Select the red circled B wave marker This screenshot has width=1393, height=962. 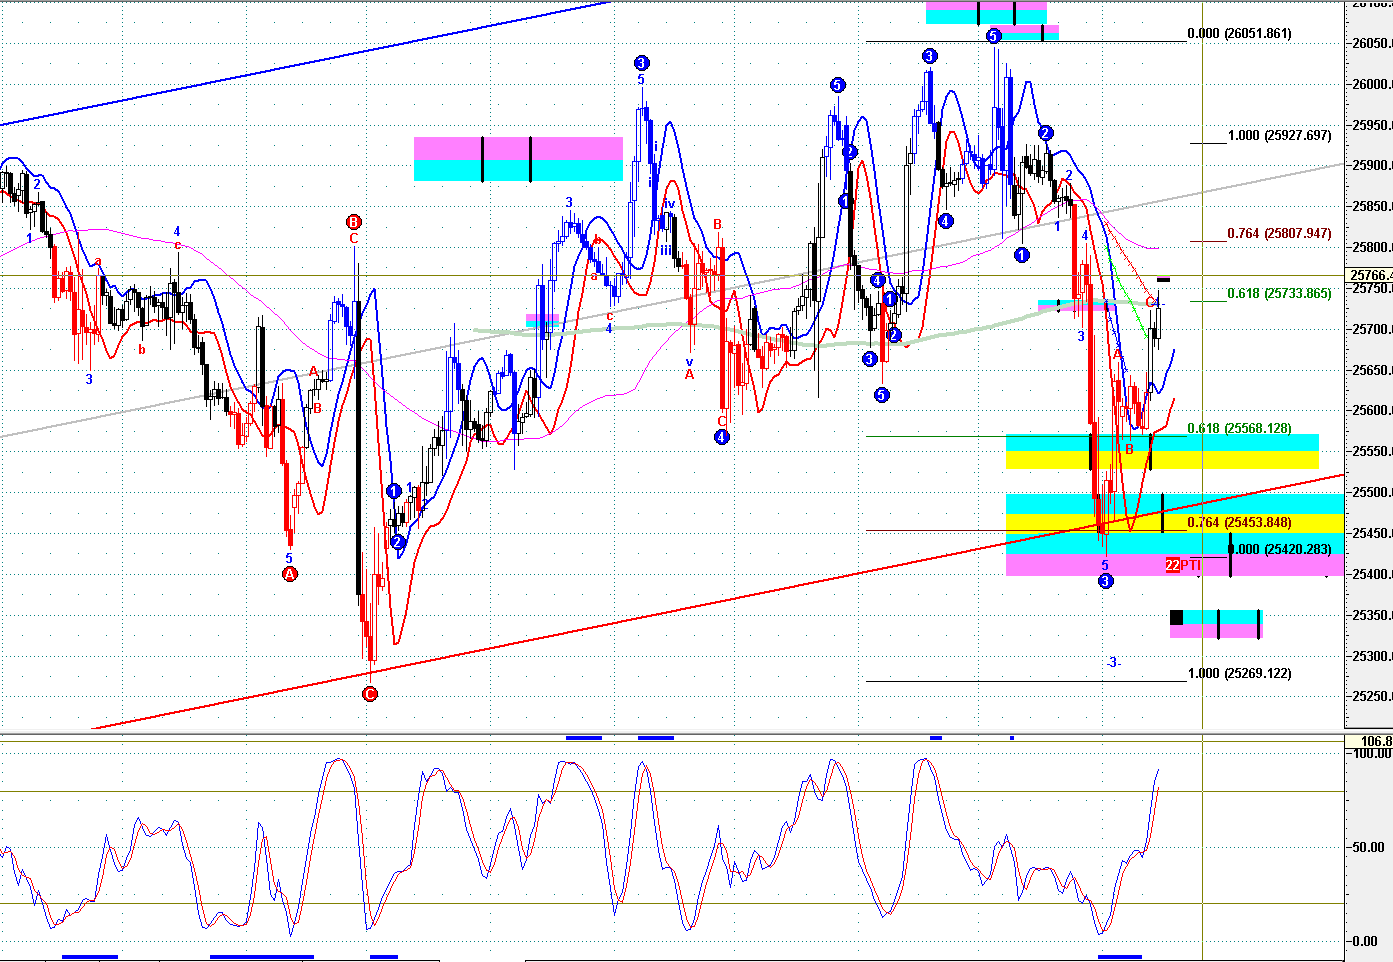pyautogui.click(x=353, y=222)
